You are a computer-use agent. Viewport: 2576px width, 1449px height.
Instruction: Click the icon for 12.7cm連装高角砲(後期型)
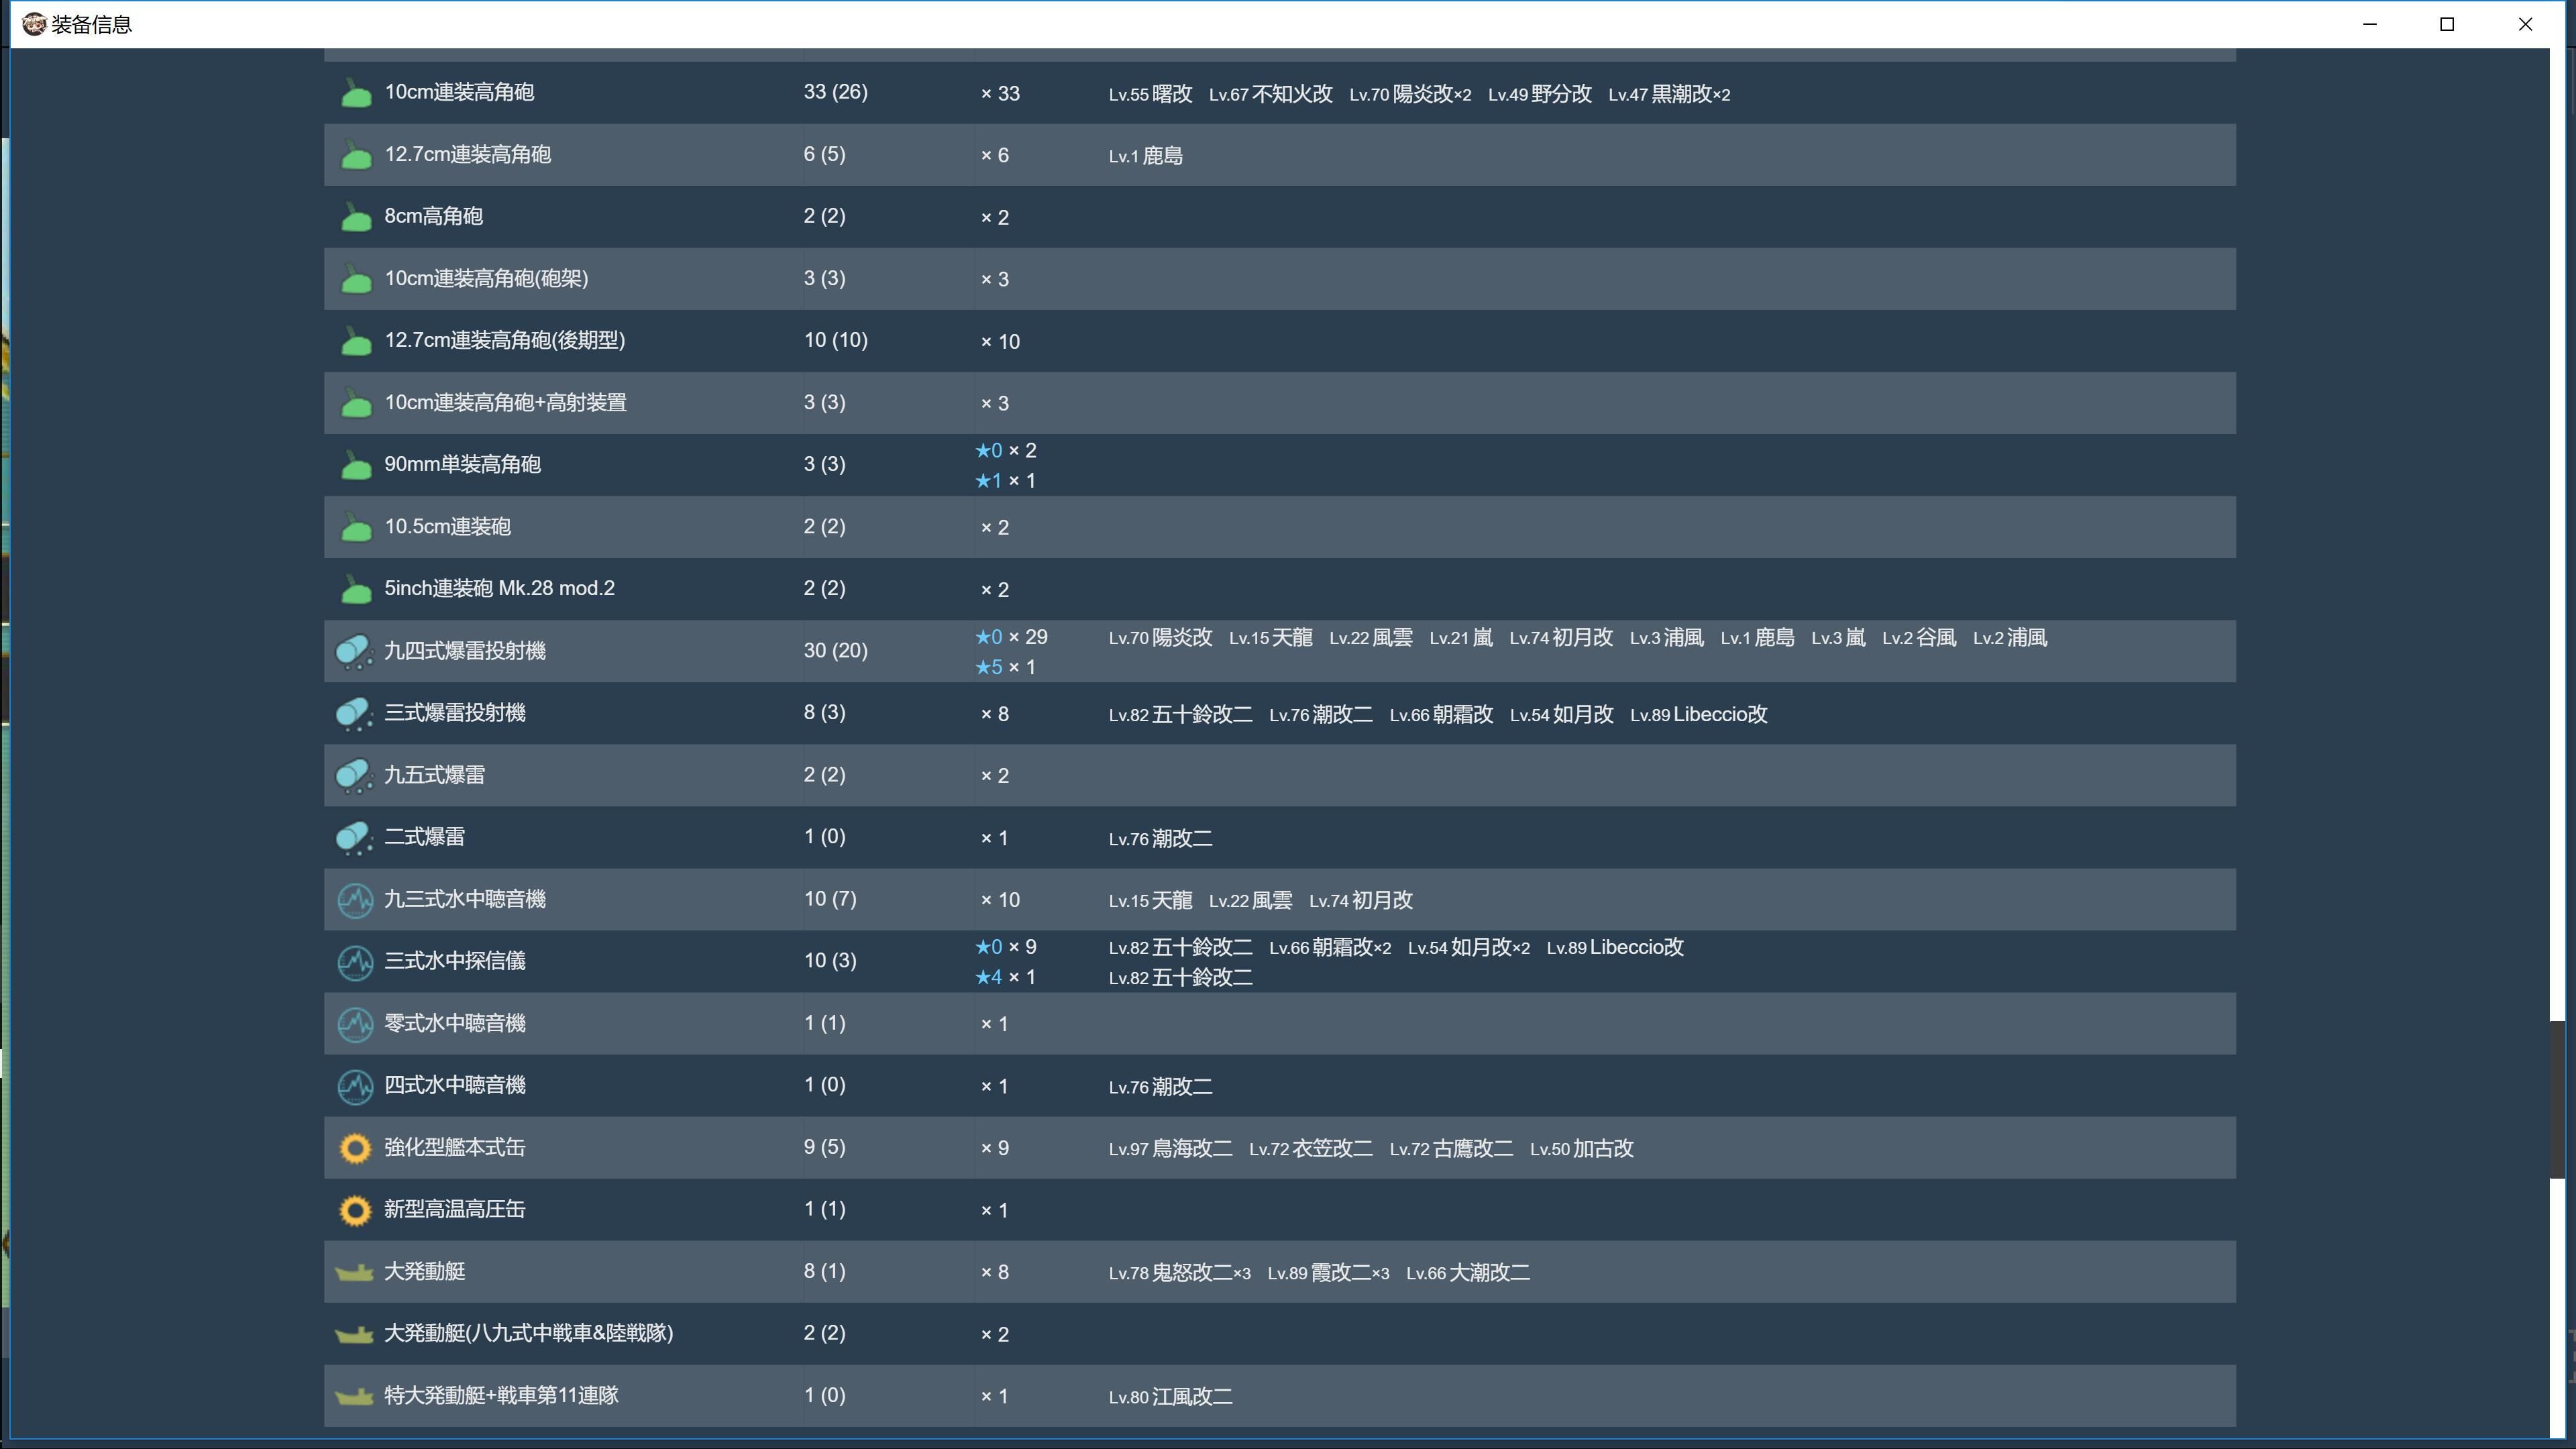coord(355,341)
